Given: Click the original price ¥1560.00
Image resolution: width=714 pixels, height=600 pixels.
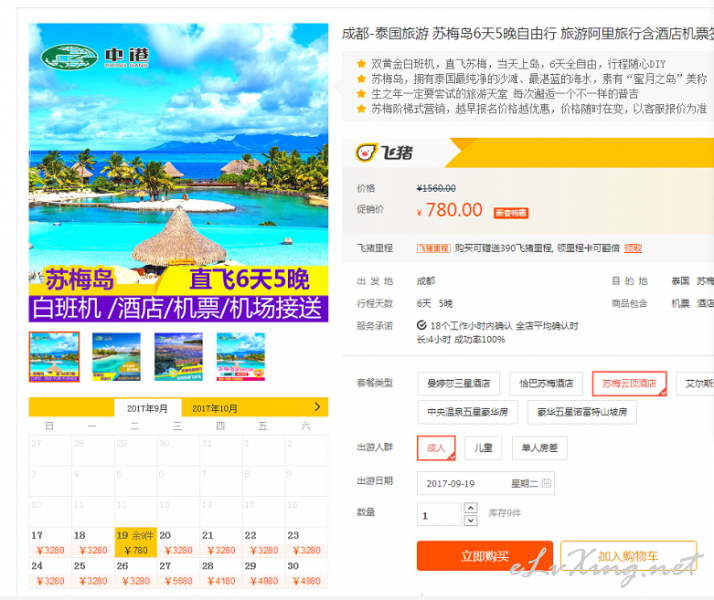Looking at the screenshot, I should point(436,188).
